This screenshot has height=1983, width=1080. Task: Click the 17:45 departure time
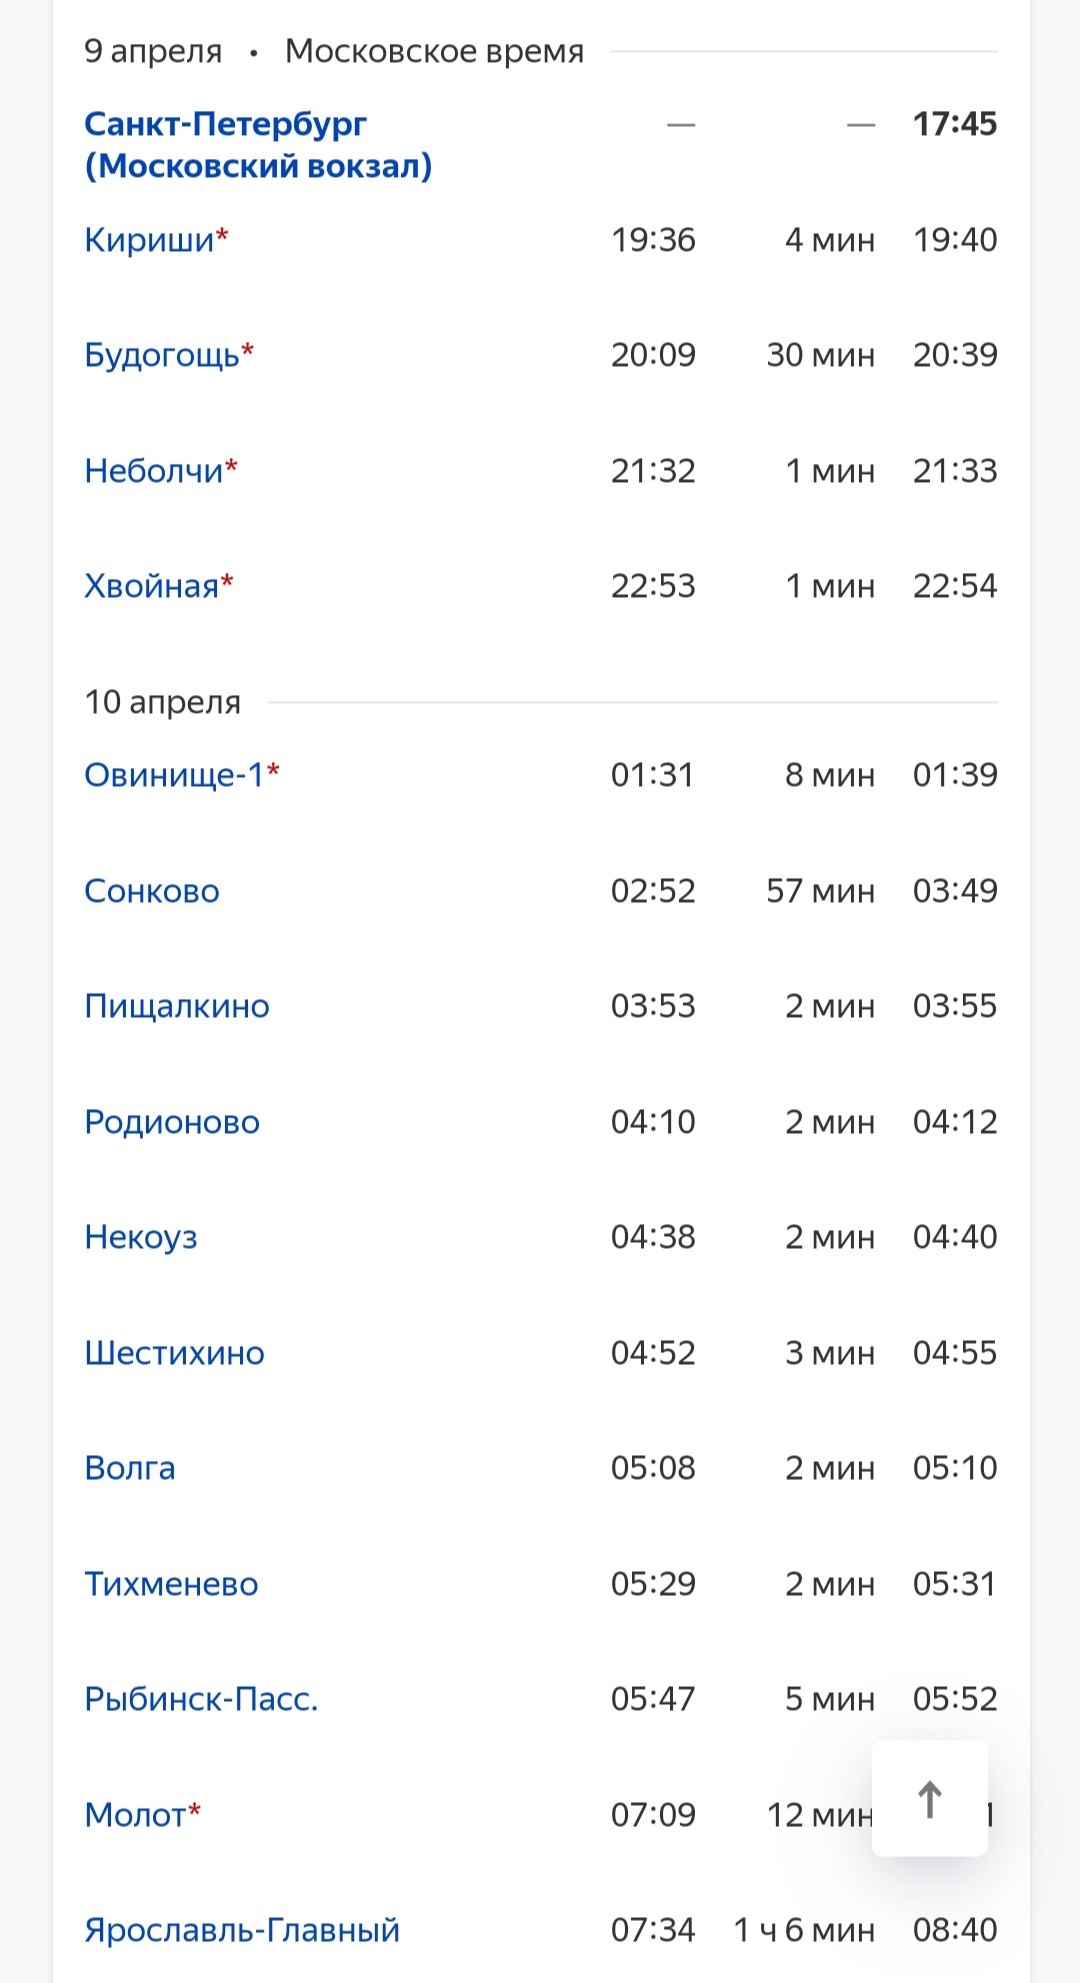(954, 124)
